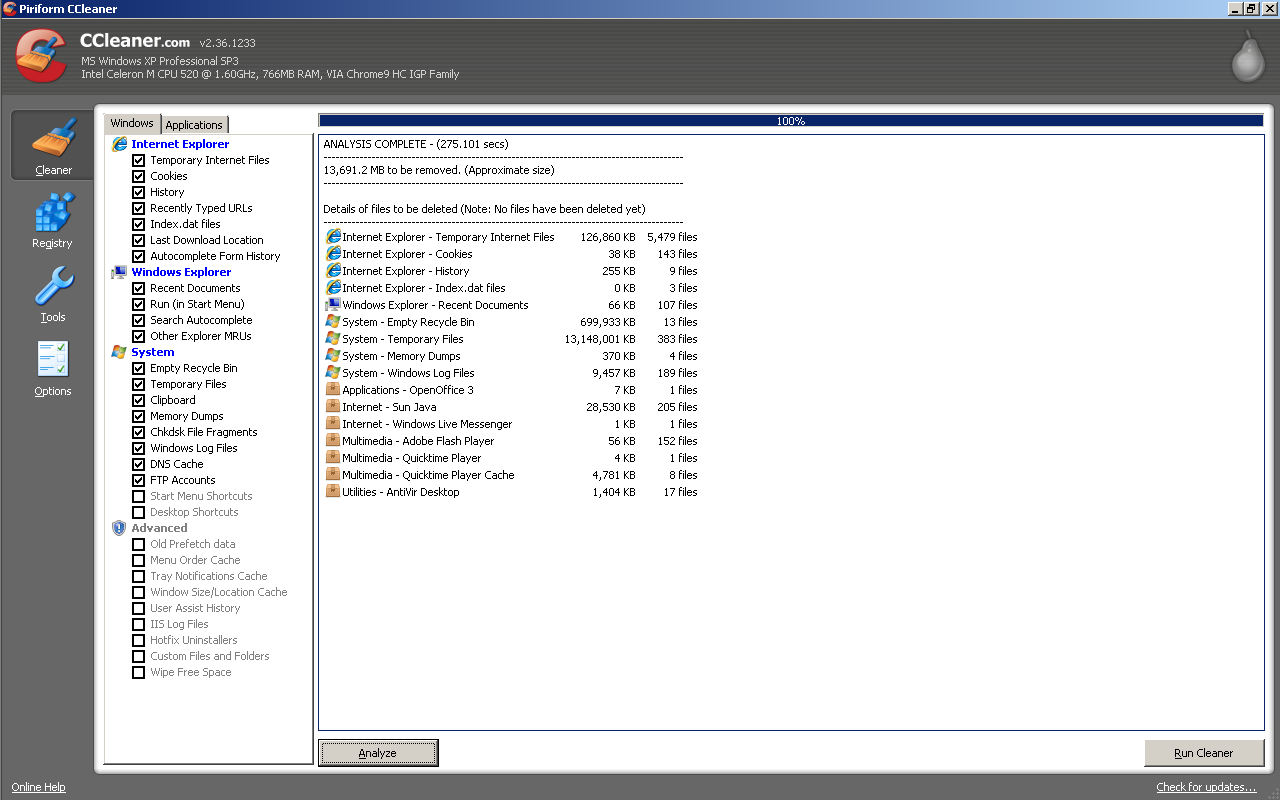The height and width of the screenshot is (800, 1280).
Task: Open the Tools wrench icon
Action: click(x=53, y=287)
